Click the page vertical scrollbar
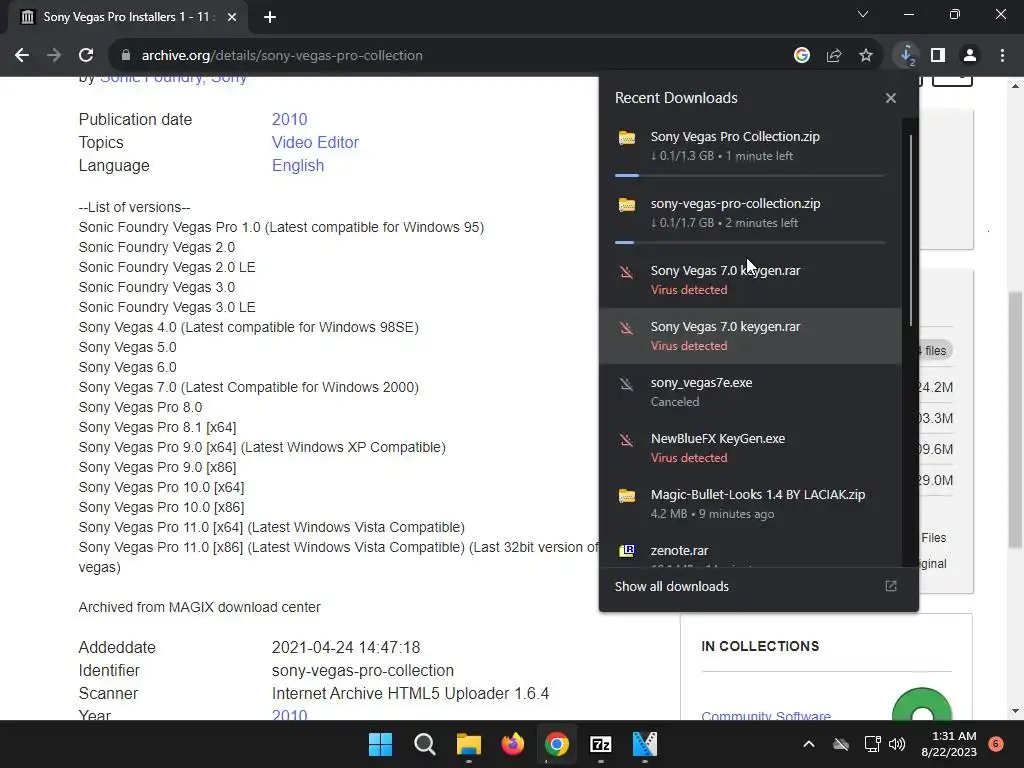The width and height of the screenshot is (1024, 768). click(x=1015, y=418)
